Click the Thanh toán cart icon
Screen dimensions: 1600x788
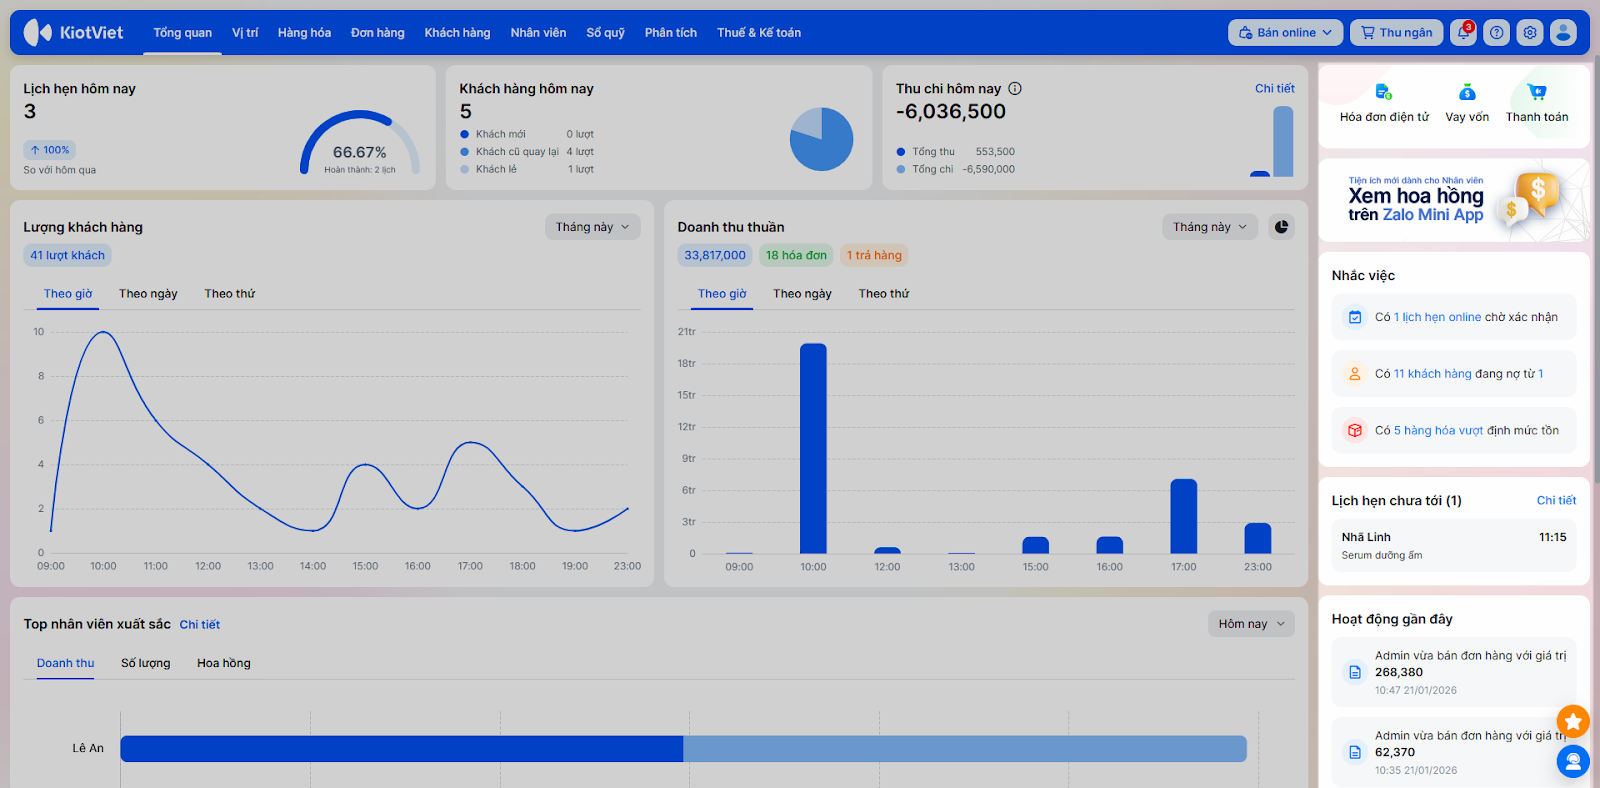click(x=1537, y=93)
